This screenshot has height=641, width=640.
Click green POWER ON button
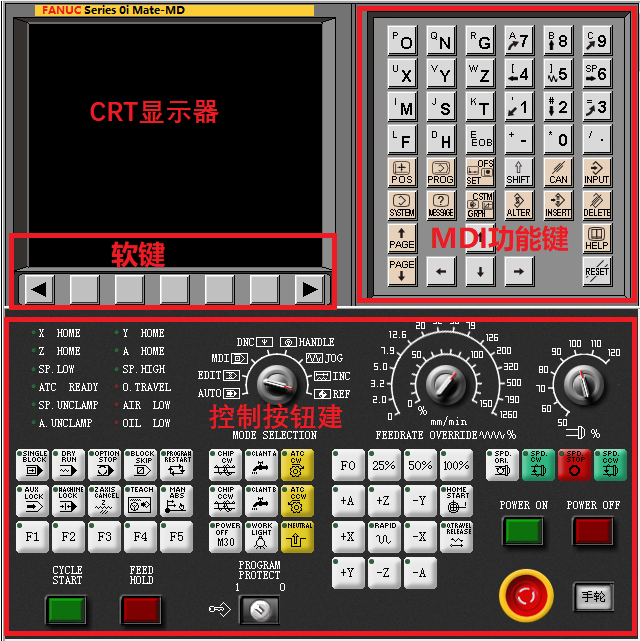tap(524, 531)
